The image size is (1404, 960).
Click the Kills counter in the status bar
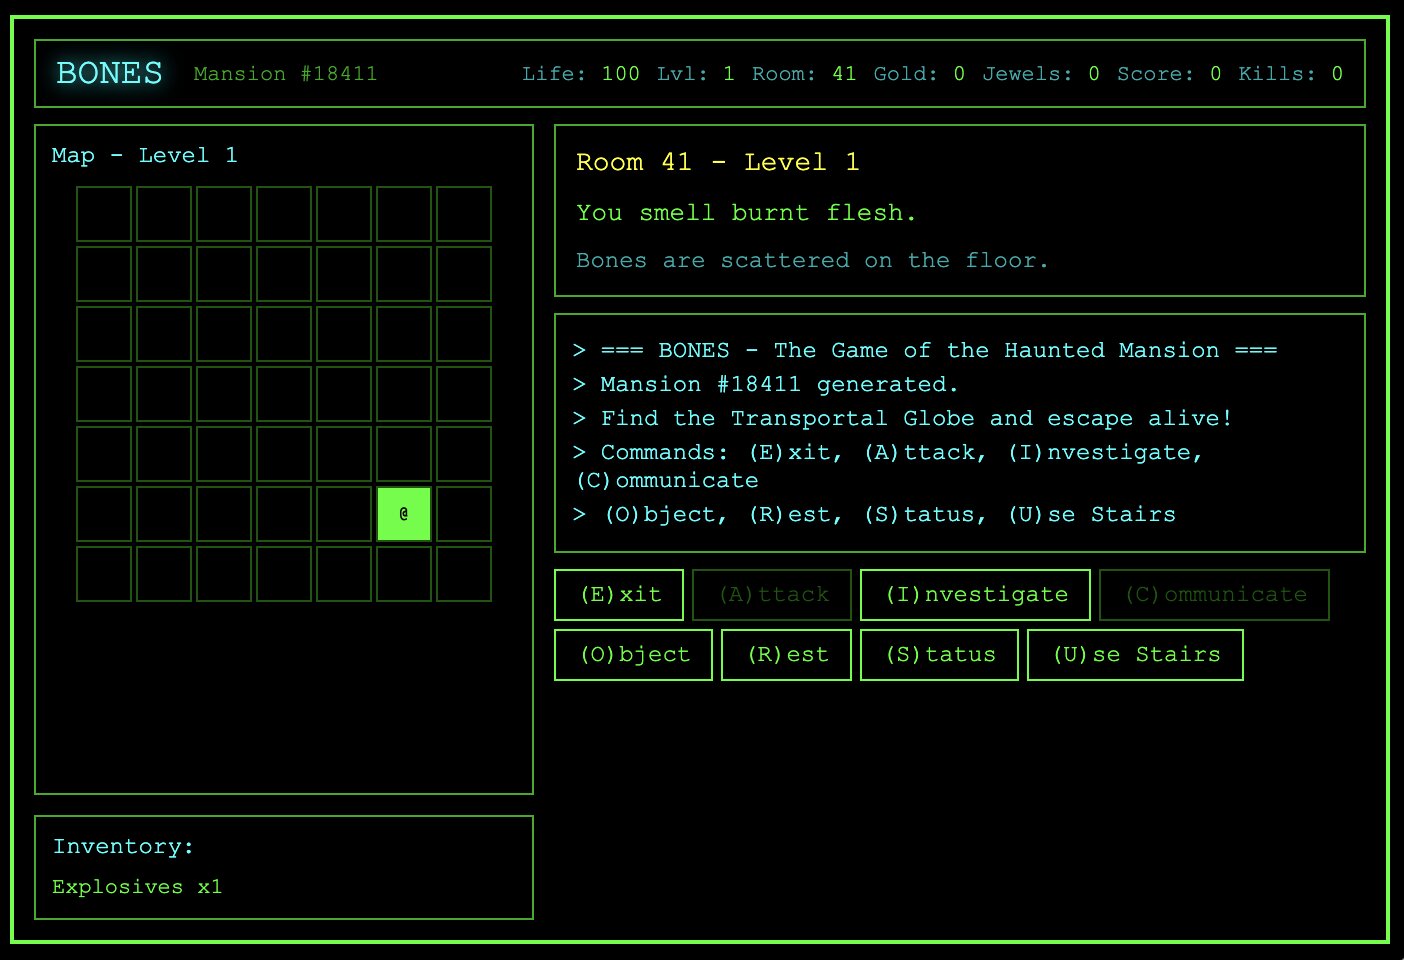[1294, 73]
